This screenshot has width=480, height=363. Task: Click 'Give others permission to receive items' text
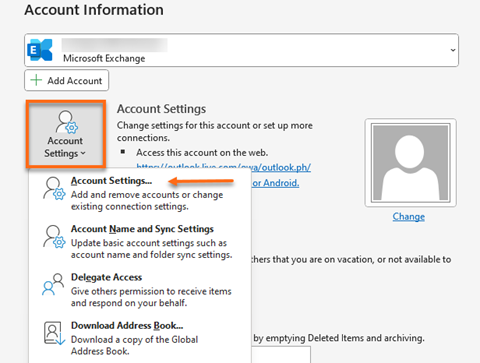[x=151, y=291]
